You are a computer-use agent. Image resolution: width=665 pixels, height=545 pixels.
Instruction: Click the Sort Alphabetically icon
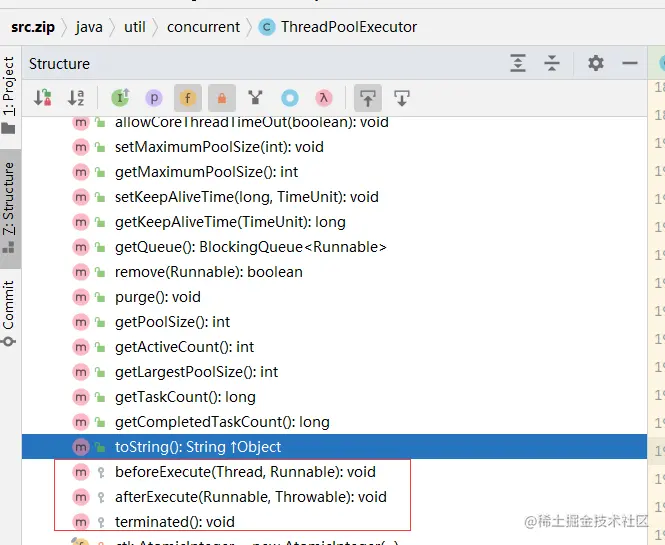click(x=76, y=98)
